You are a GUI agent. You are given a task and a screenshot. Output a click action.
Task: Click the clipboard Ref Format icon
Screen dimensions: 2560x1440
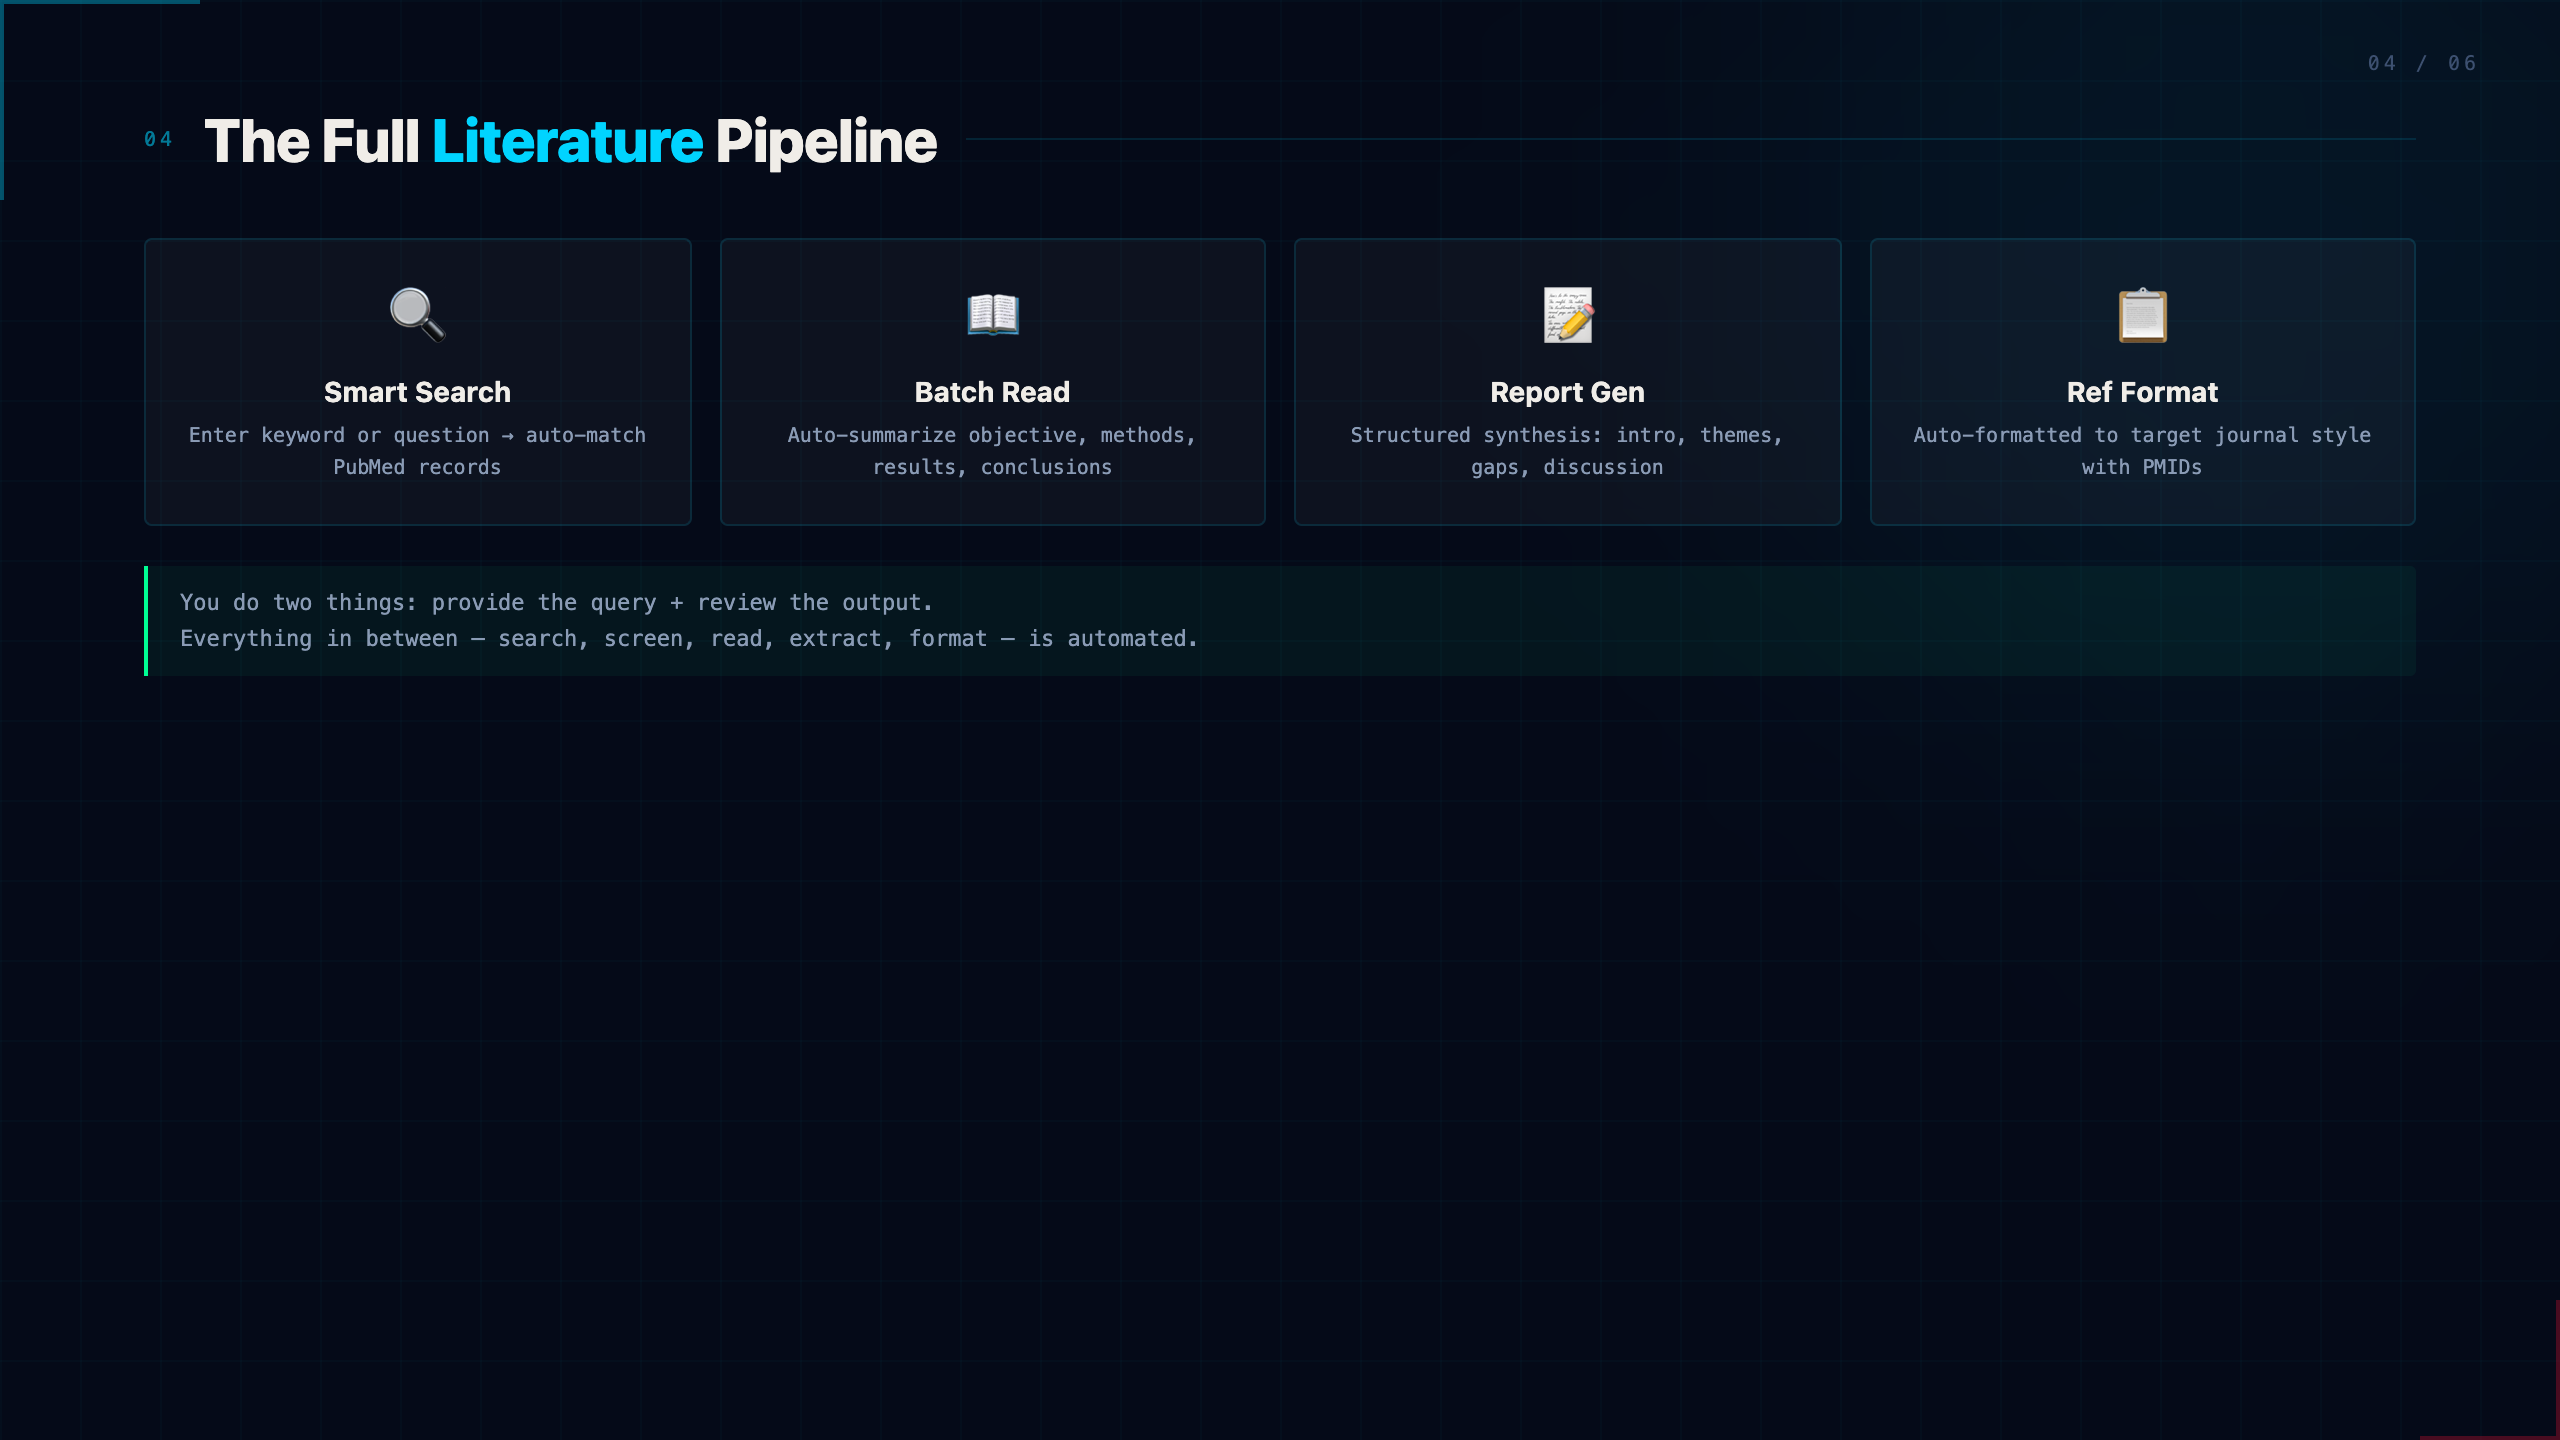tap(2143, 315)
